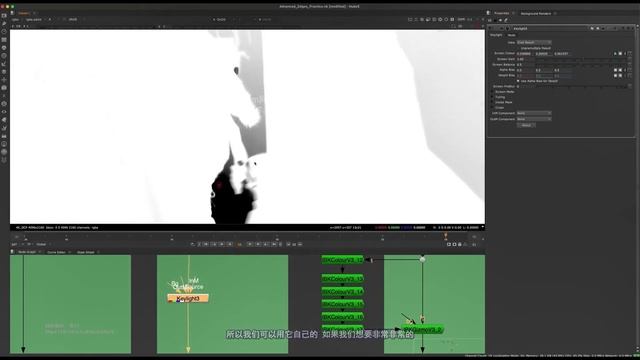Image resolution: width=640 pixels, height=360 pixels.
Task: Select the IBKColourV3_16 node
Action: click(x=342, y=317)
